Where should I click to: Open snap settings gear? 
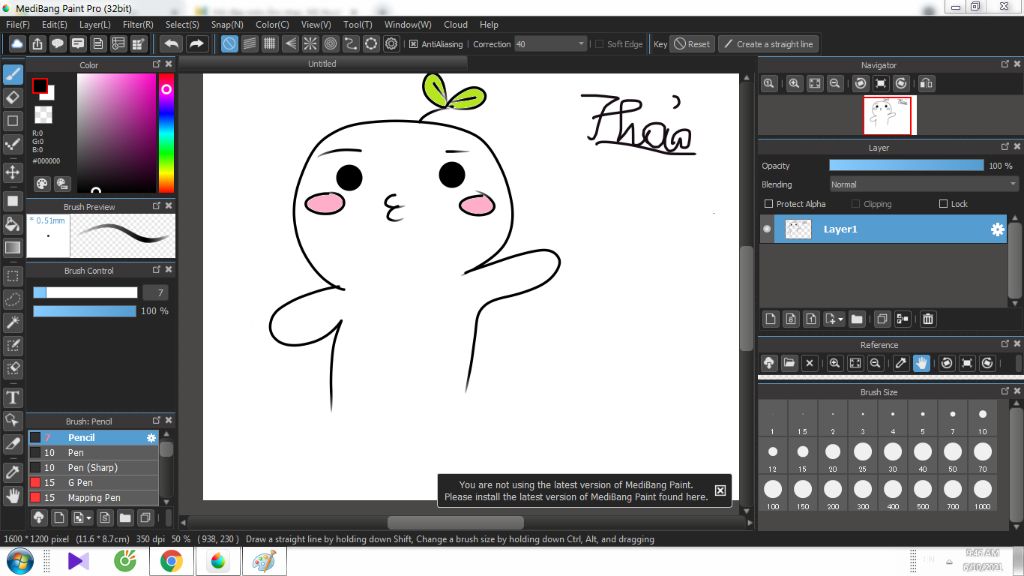[391, 44]
